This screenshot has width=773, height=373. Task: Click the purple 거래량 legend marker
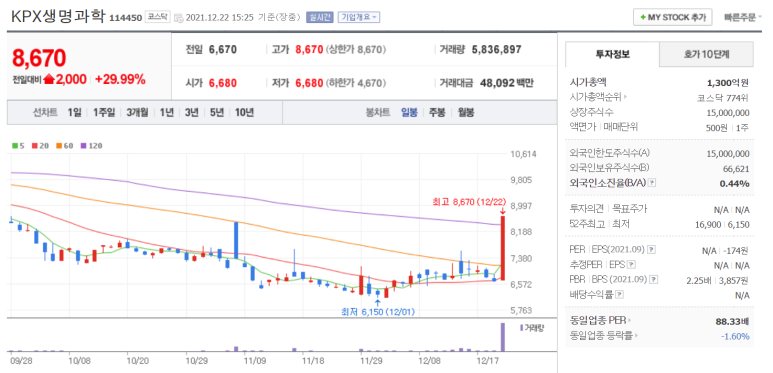pos(521,327)
